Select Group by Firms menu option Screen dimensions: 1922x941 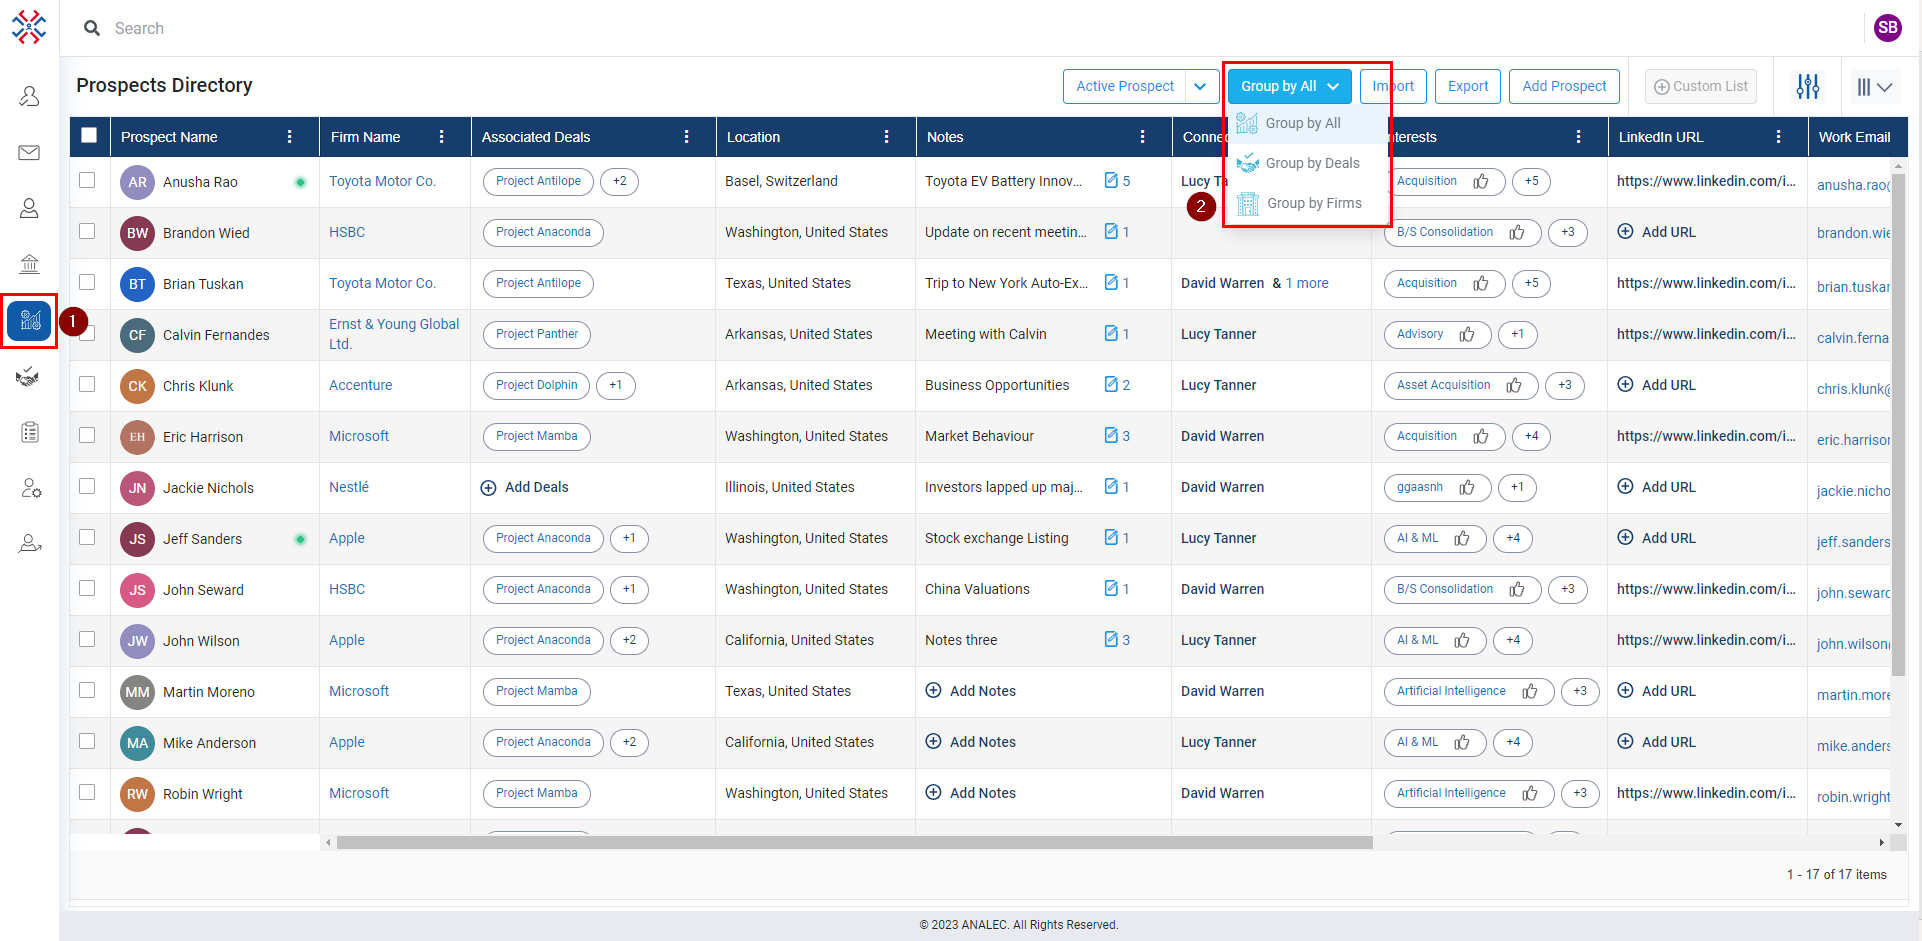coord(1307,203)
